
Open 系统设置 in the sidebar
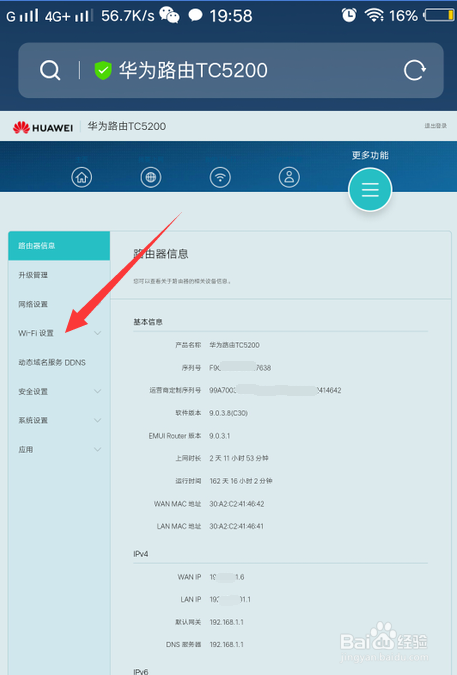pyautogui.click(x=59, y=420)
